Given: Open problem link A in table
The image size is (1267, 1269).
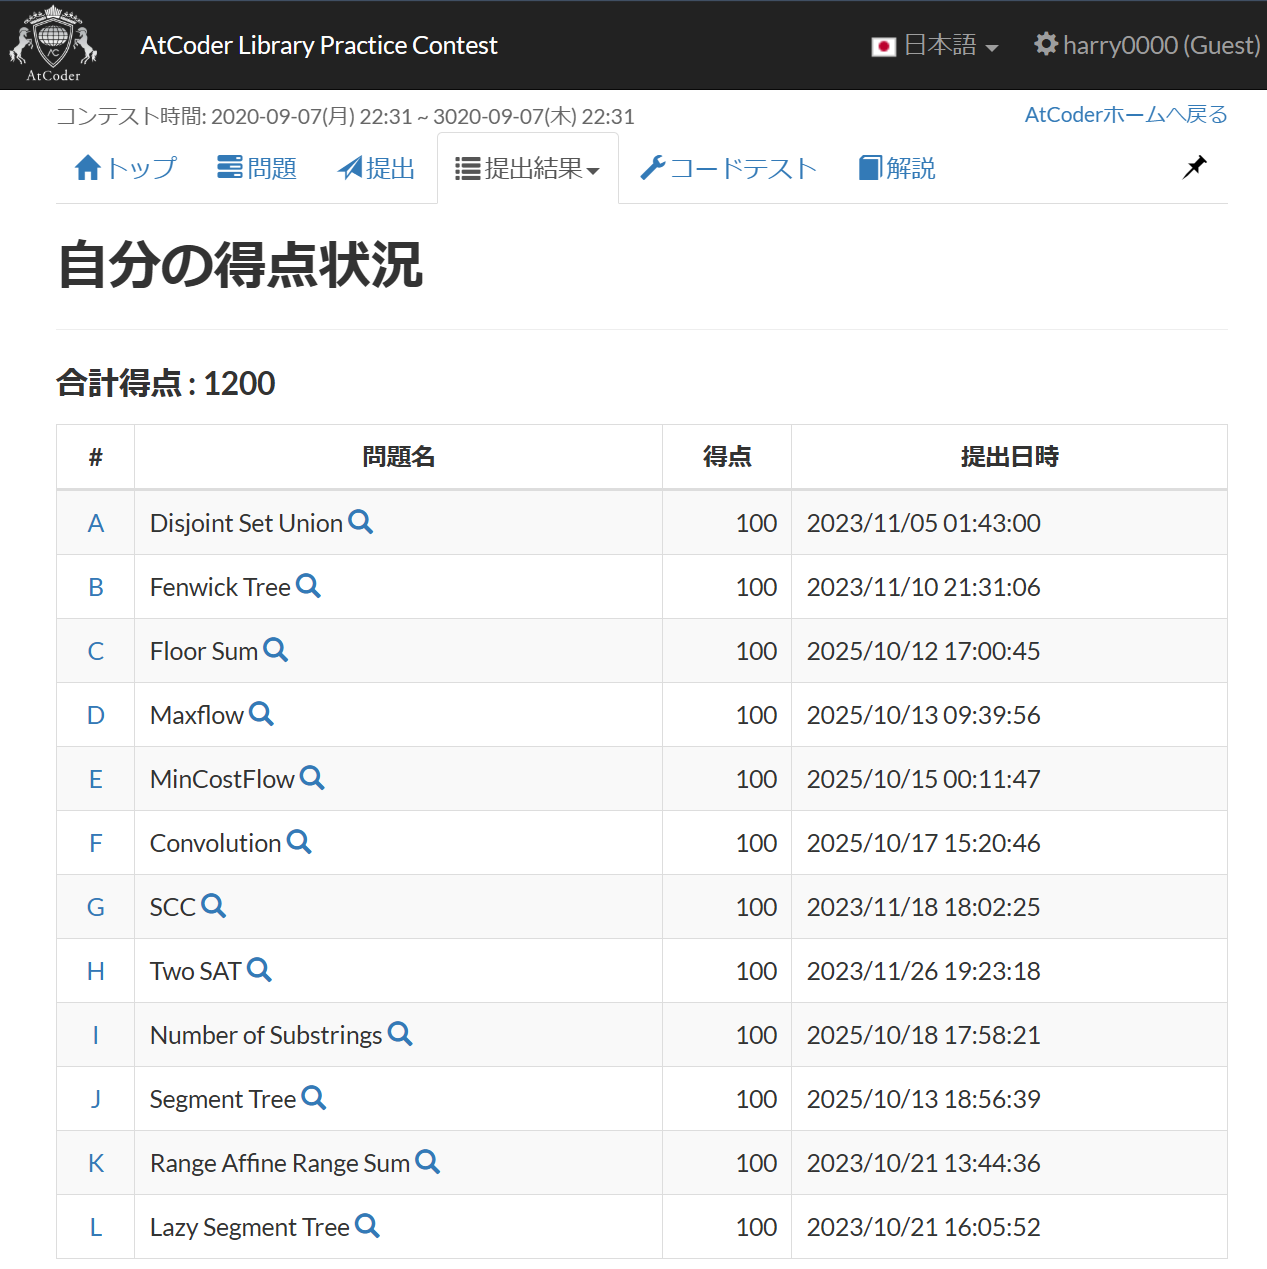Looking at the screenshot, I should (x=96, y=523).
